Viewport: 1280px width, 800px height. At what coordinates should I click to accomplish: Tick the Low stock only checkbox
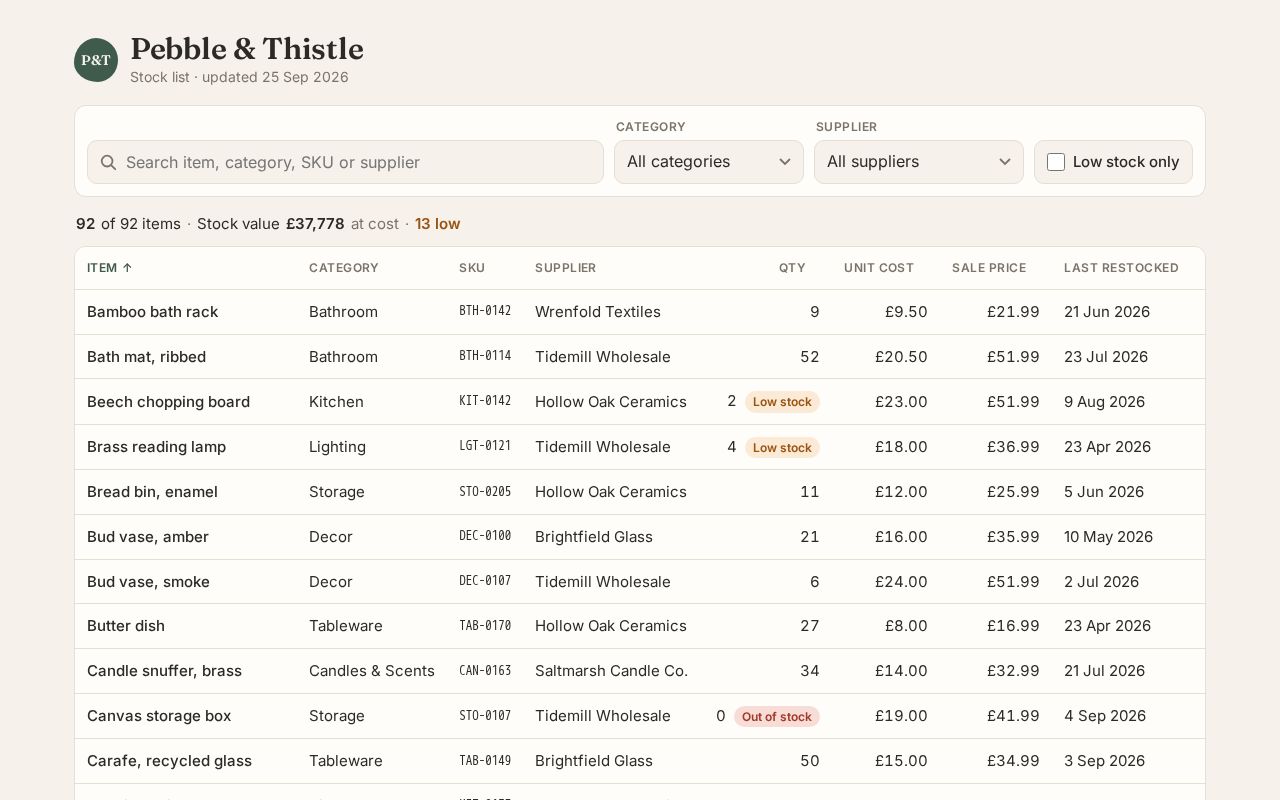pos(1056,162)
